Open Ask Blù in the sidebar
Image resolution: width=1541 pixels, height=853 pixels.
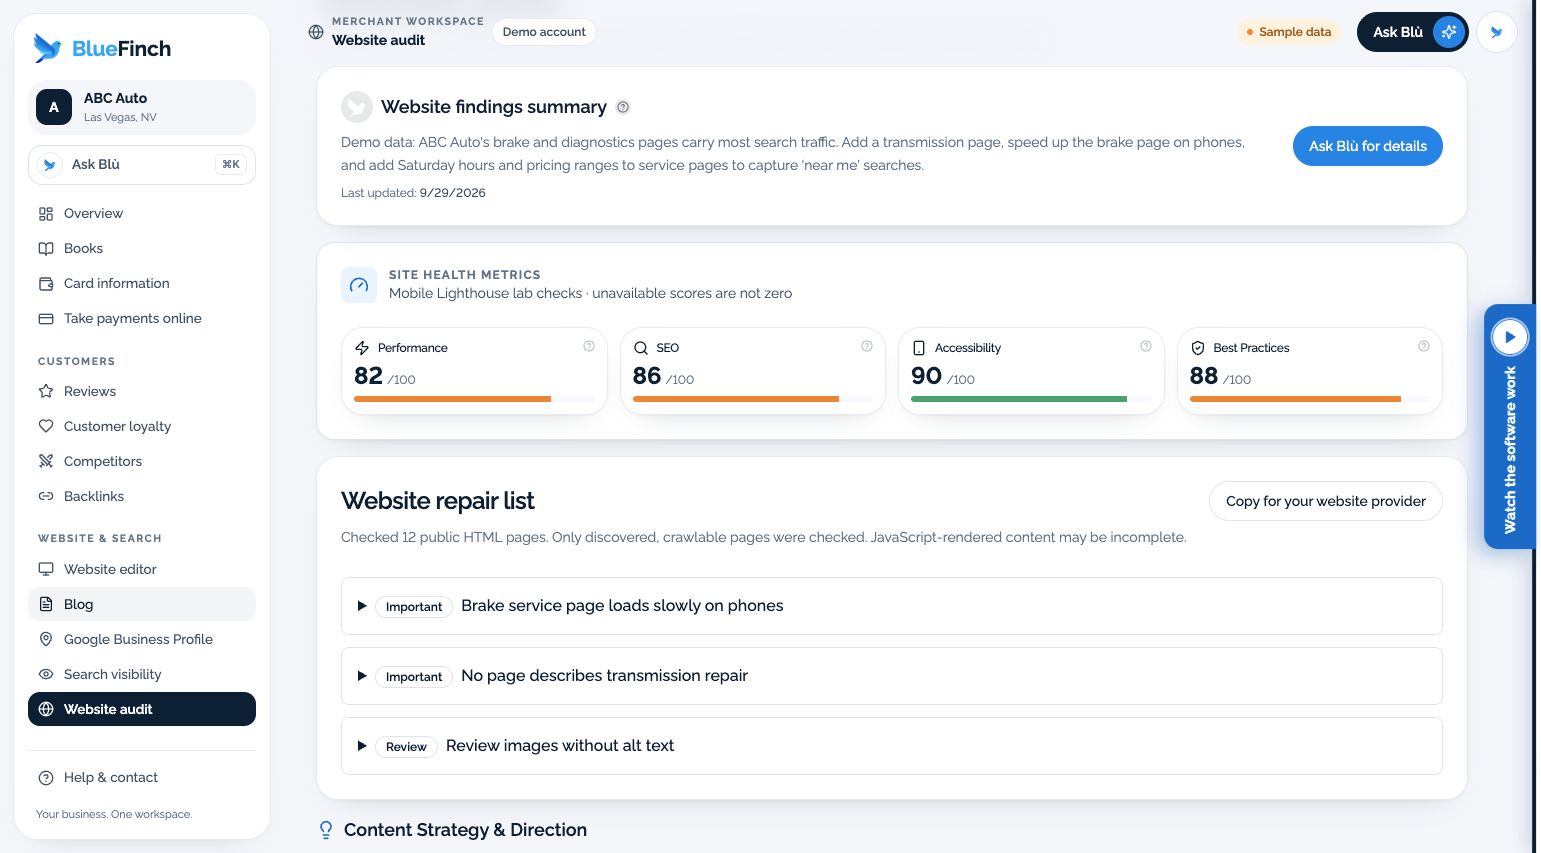[142, 165]
